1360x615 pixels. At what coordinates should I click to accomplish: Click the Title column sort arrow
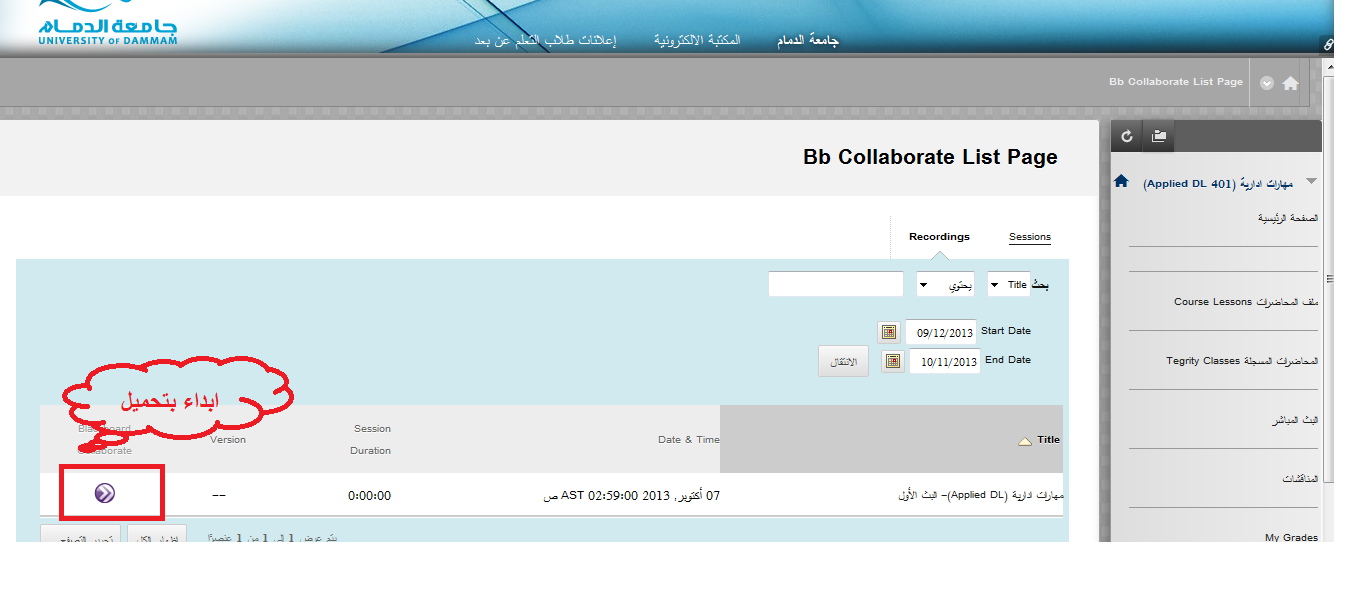(x=1025, y=441)
